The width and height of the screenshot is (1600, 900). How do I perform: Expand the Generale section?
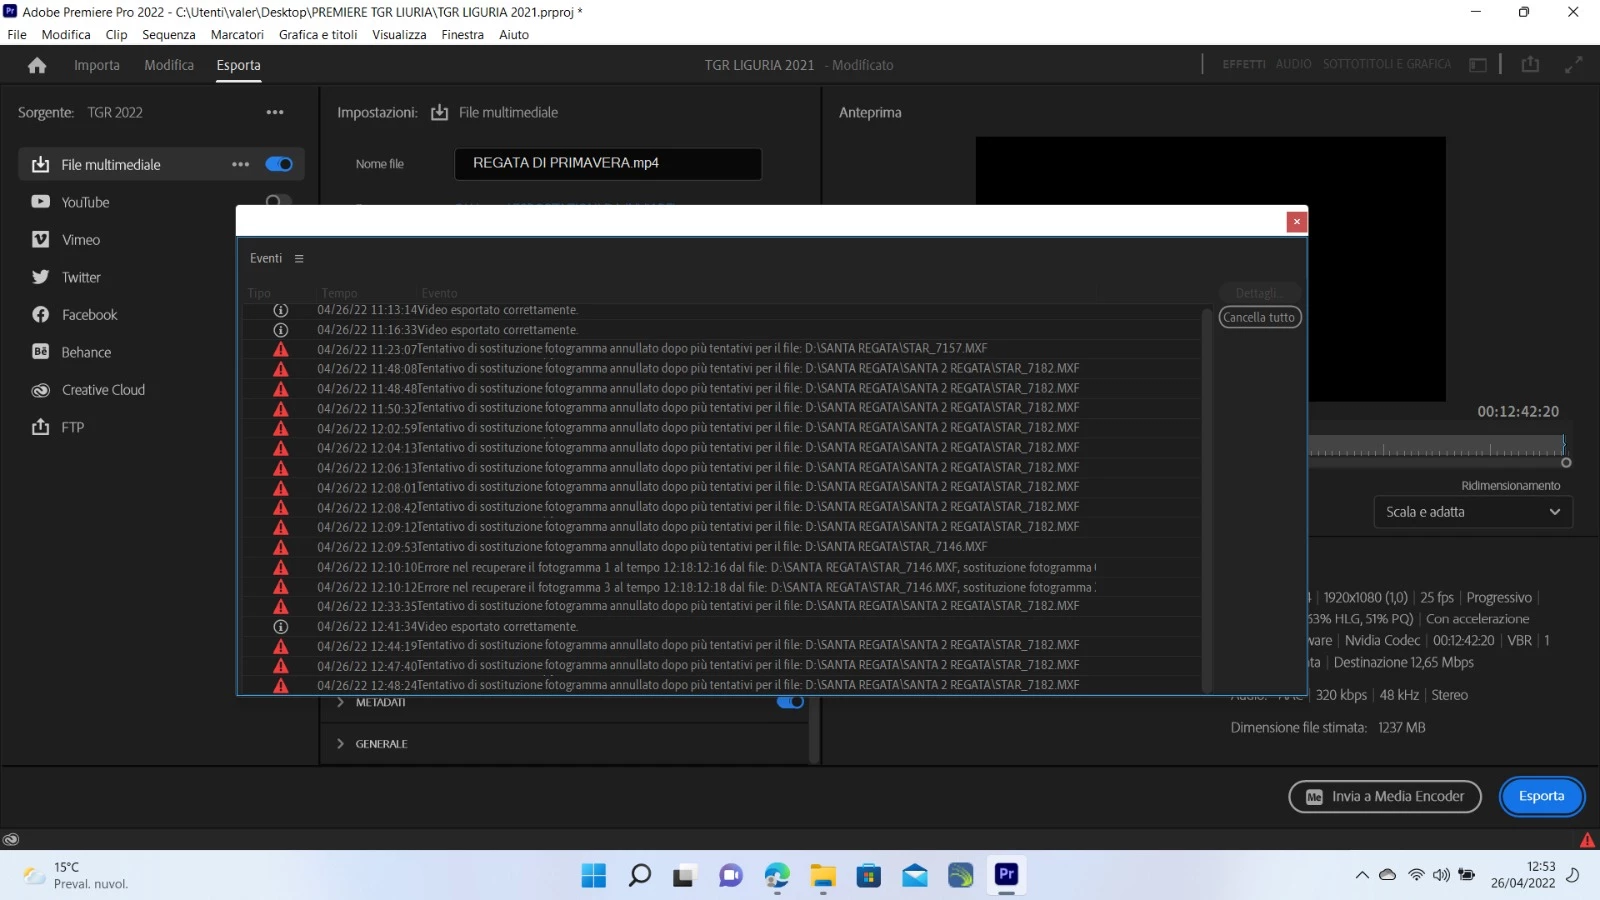pyautogui.click(x=341, y=744)
